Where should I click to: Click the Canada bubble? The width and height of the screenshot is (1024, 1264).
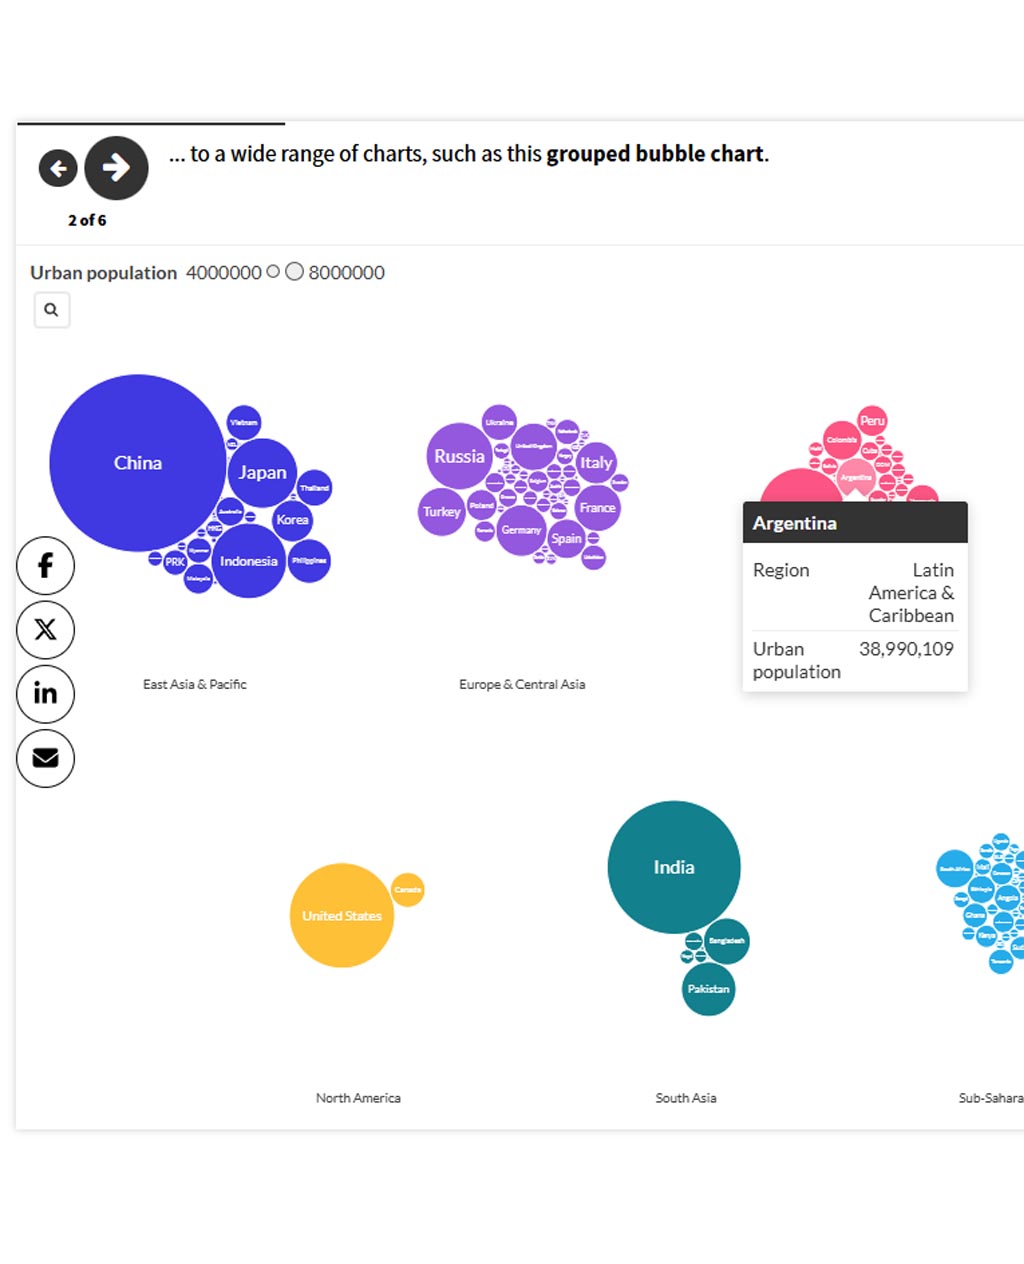407,889
